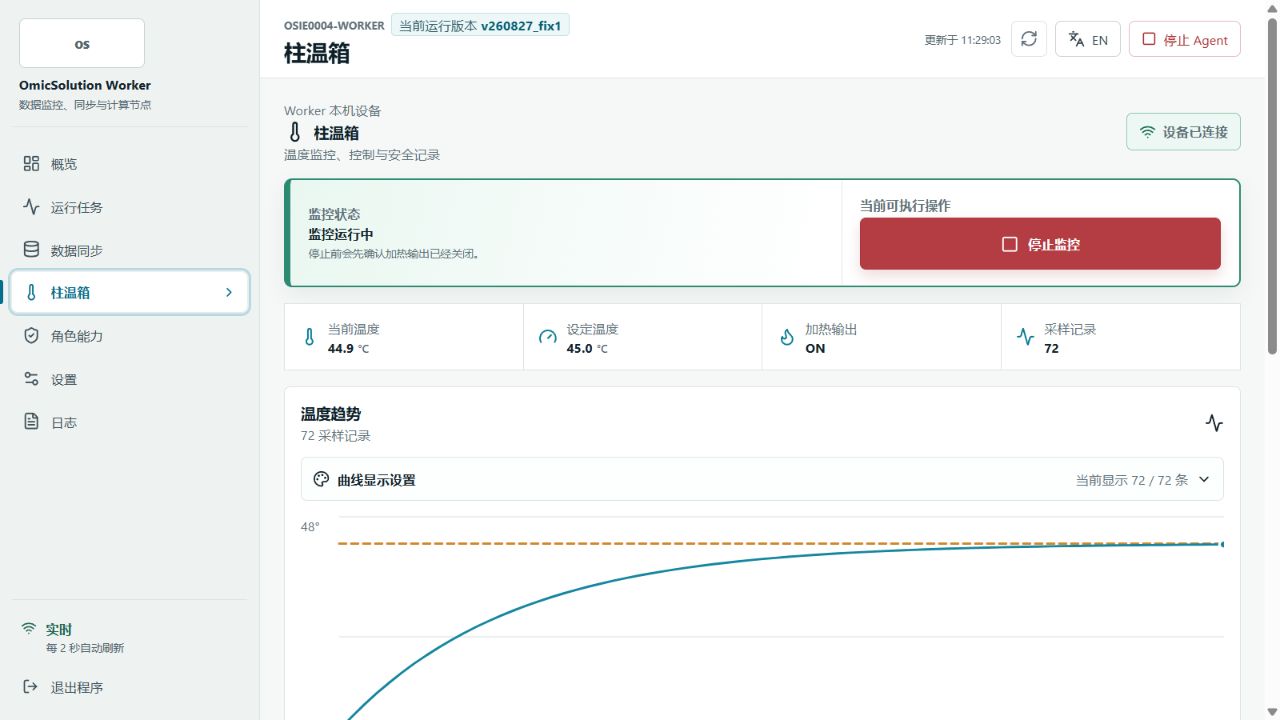Screen dimensions: 1280x720
Task: Click the square icon in 停止 Agent
Action: tap(1149, 39)
